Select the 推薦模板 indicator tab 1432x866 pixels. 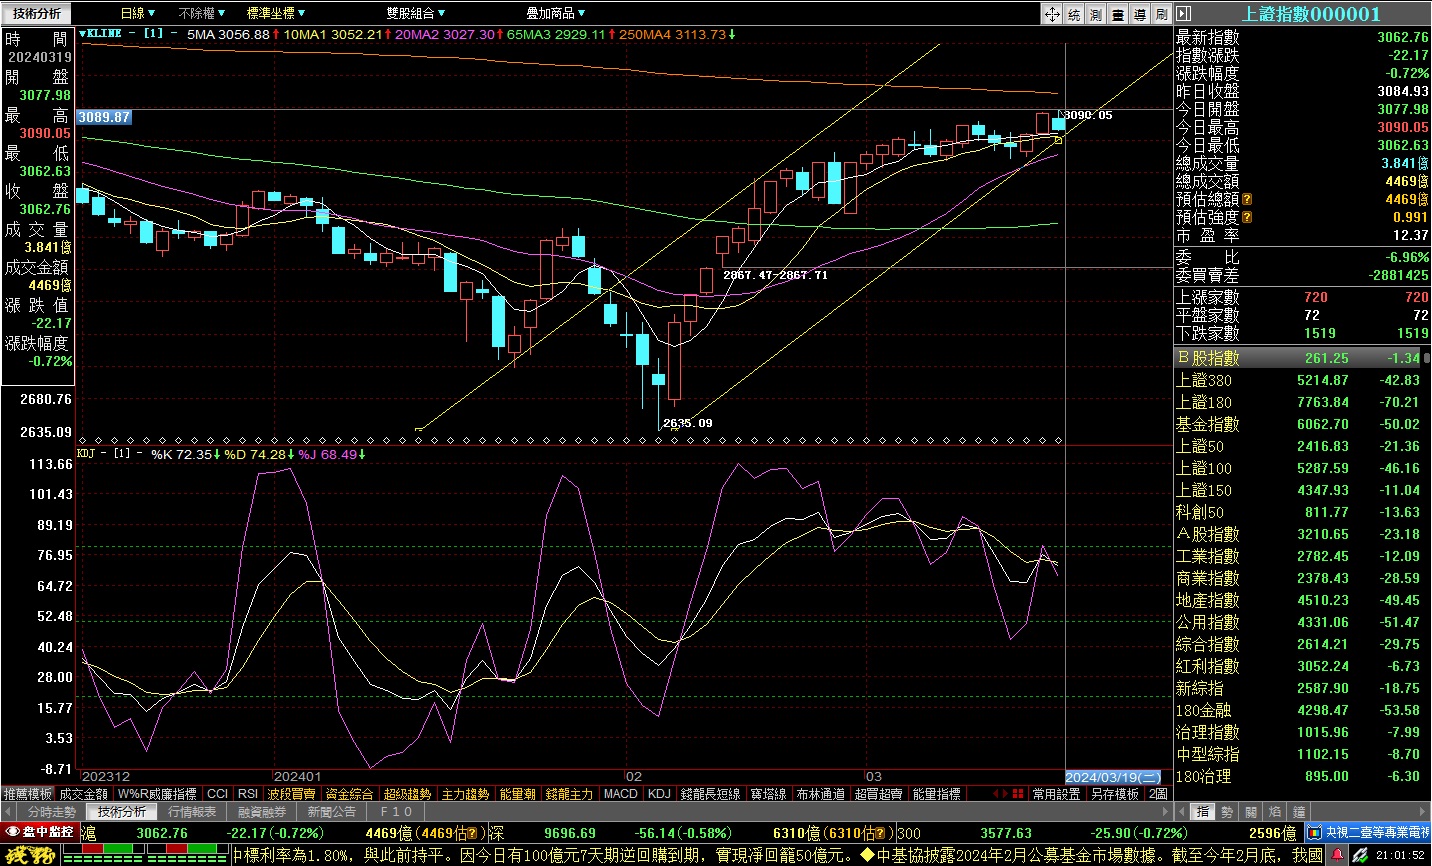tap(28, 794)
